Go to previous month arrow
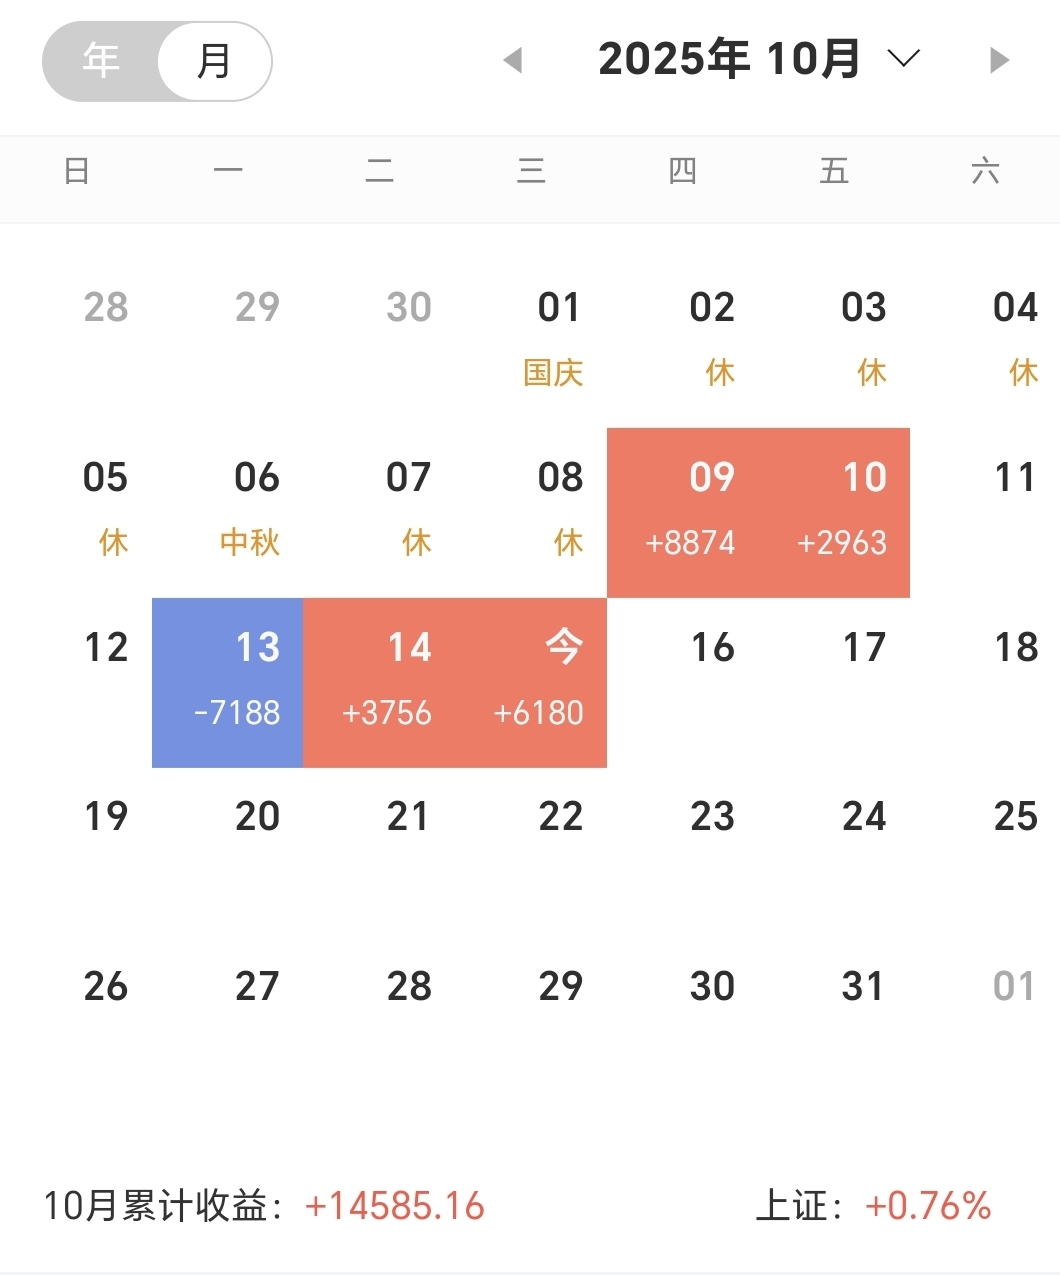The image size is (1060, 1275). pyautogui.click(x=513, y=60)
